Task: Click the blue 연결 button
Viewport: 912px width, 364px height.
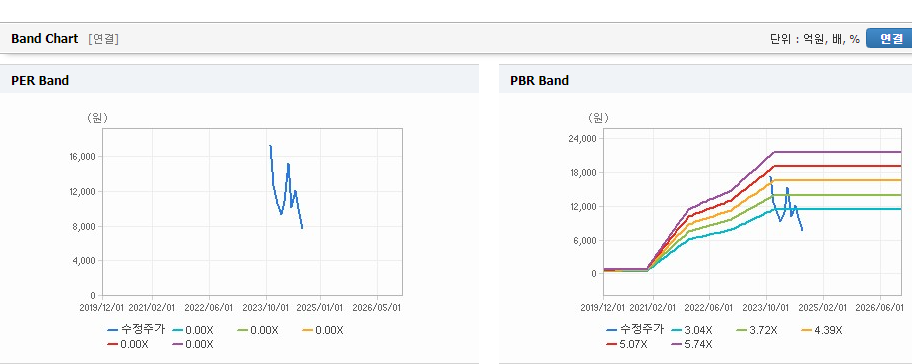Action: (x=889, y=38)
